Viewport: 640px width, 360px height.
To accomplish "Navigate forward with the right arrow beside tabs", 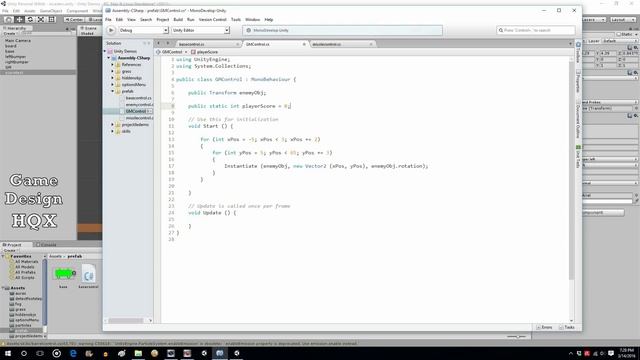I will [167, 43].
